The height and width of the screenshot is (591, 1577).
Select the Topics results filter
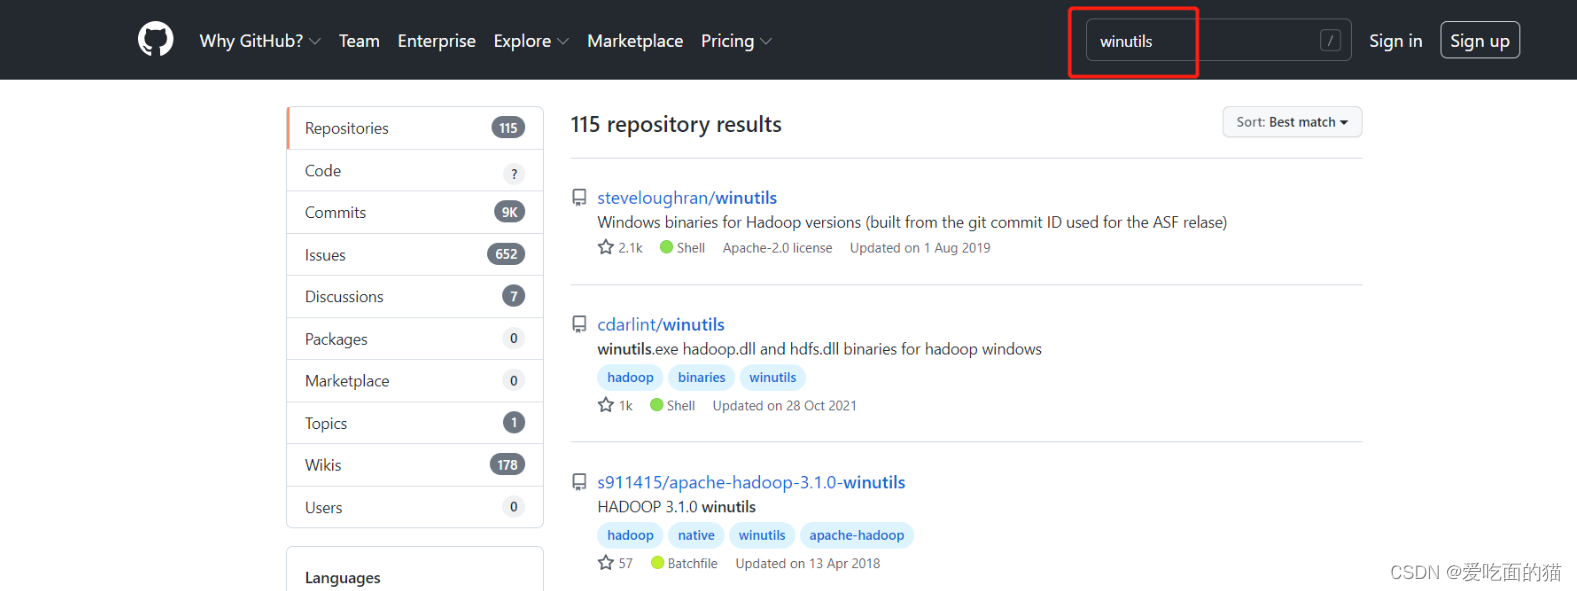click(415, 423)
